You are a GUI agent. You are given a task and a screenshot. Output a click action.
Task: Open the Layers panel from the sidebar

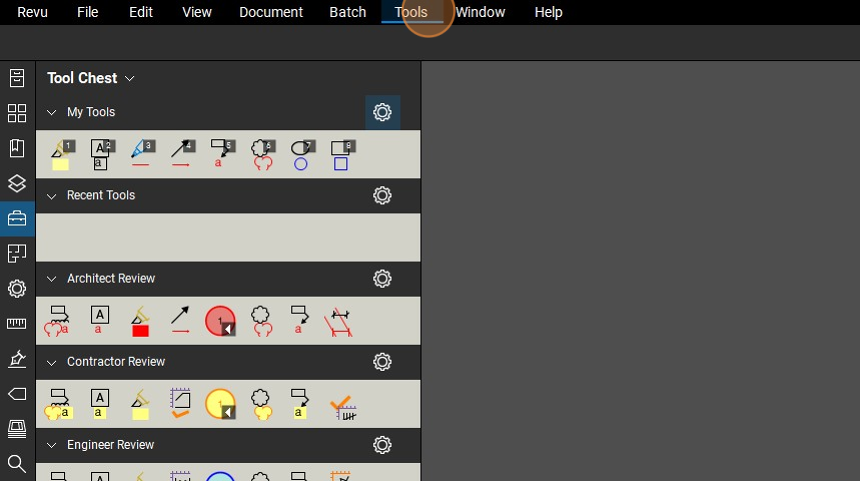[17, 183]
